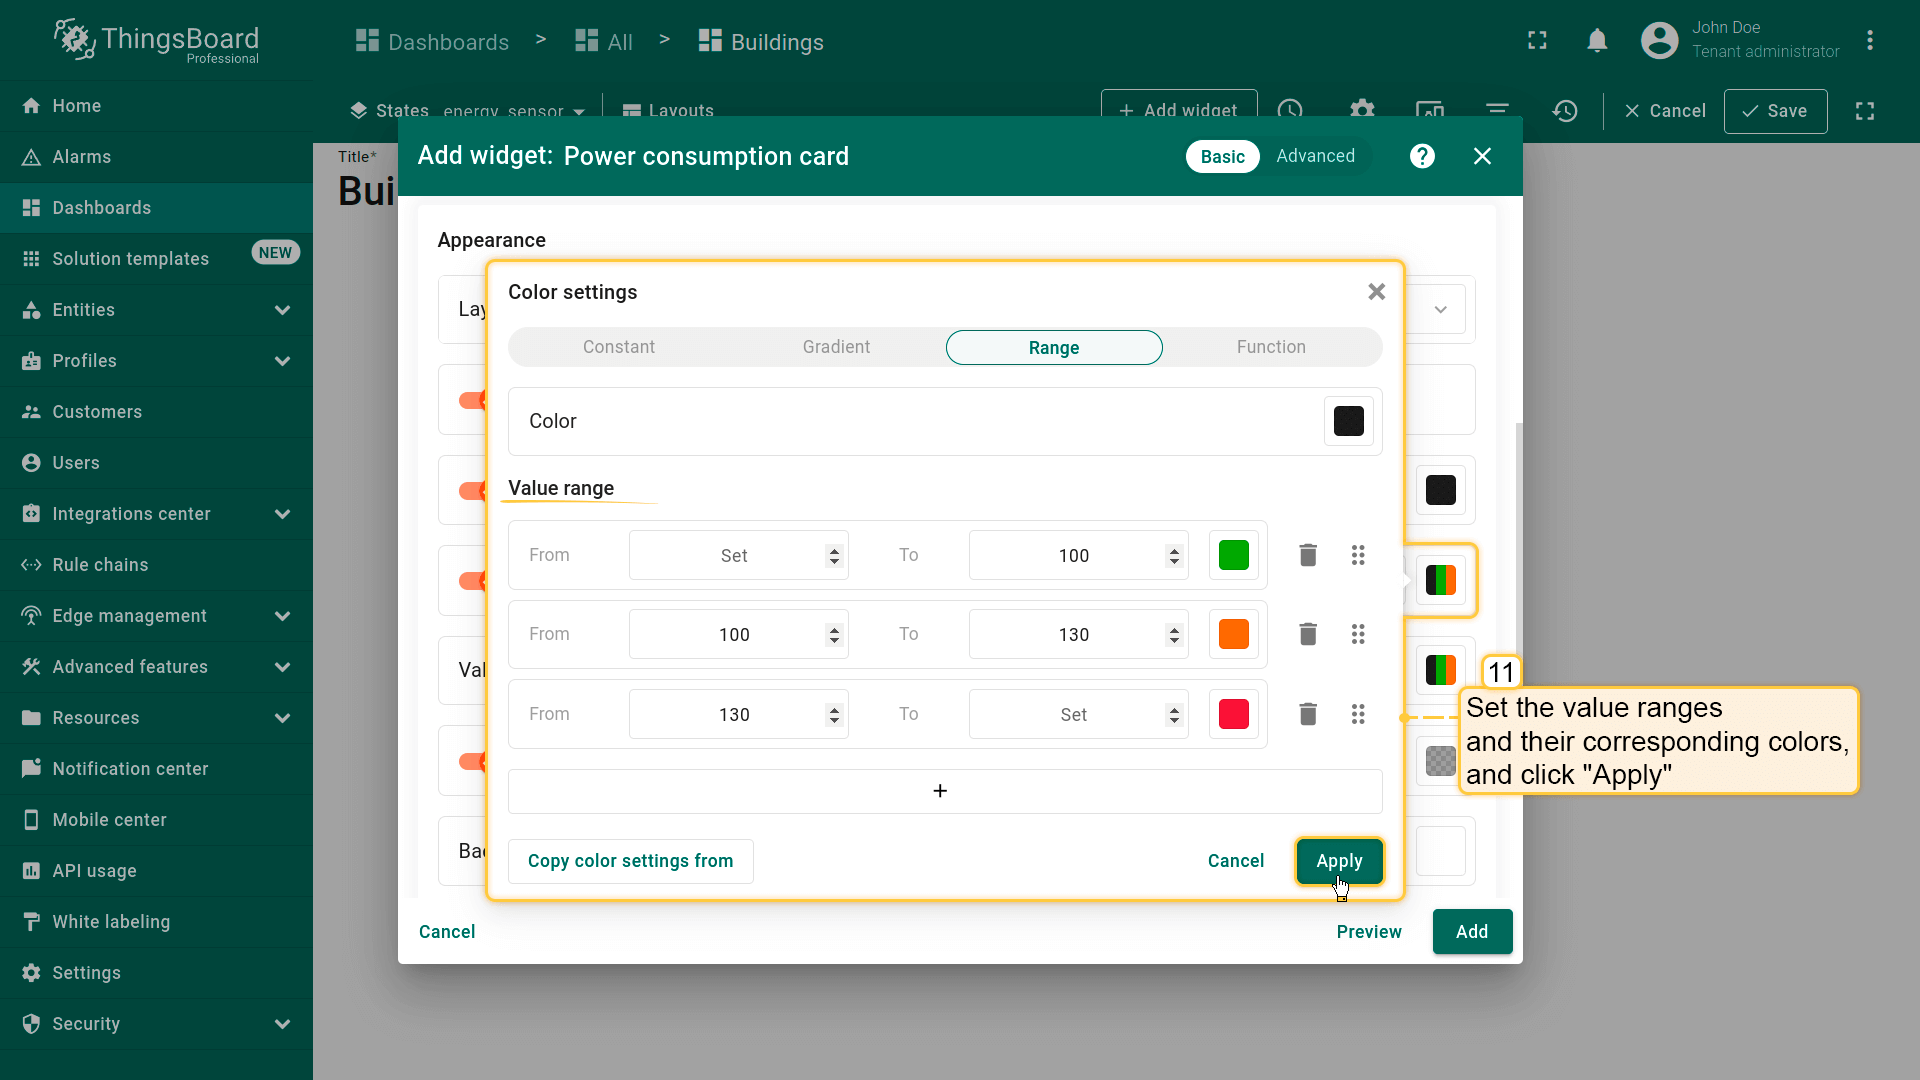Toggle dashboard fullscreen icon in top bar
This screenshot has width=1920, height=1080.
click(1537, 41)
